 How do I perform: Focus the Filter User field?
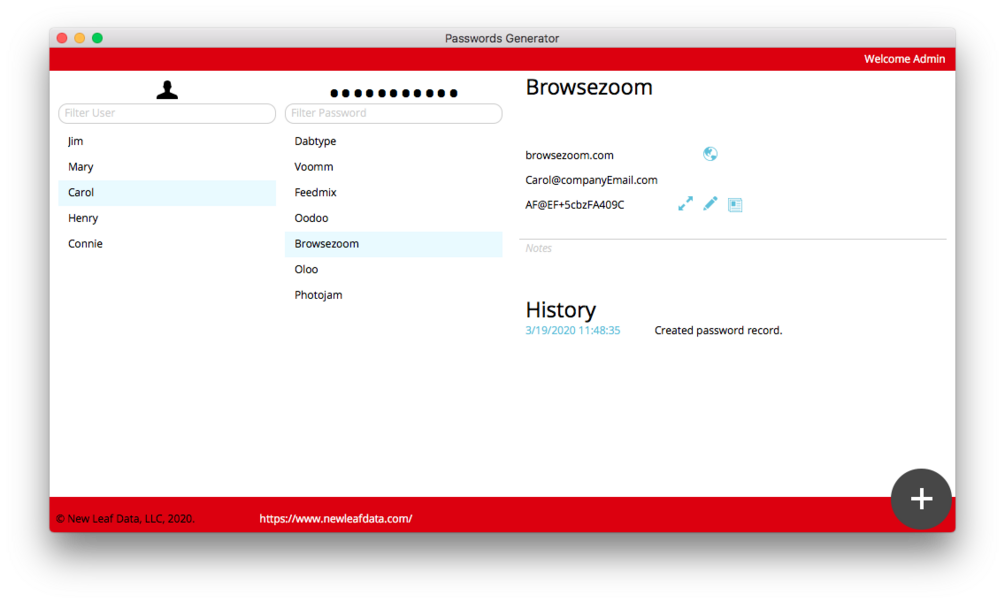167,113
